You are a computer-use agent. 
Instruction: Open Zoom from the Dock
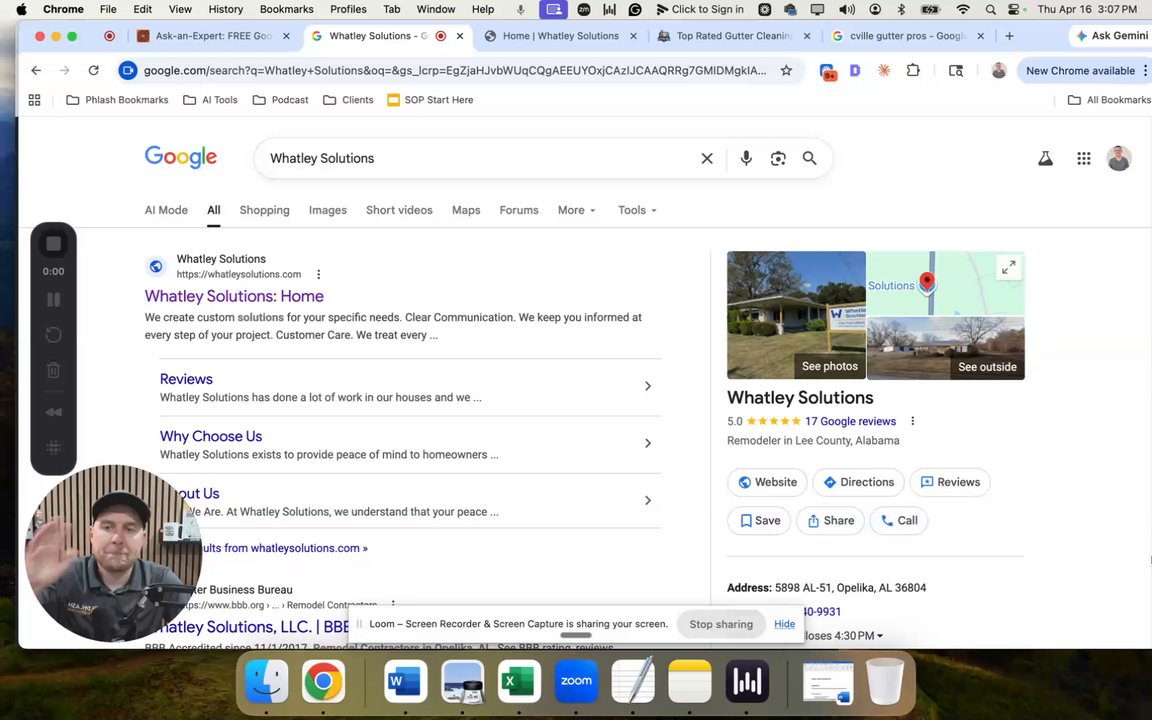576,682
